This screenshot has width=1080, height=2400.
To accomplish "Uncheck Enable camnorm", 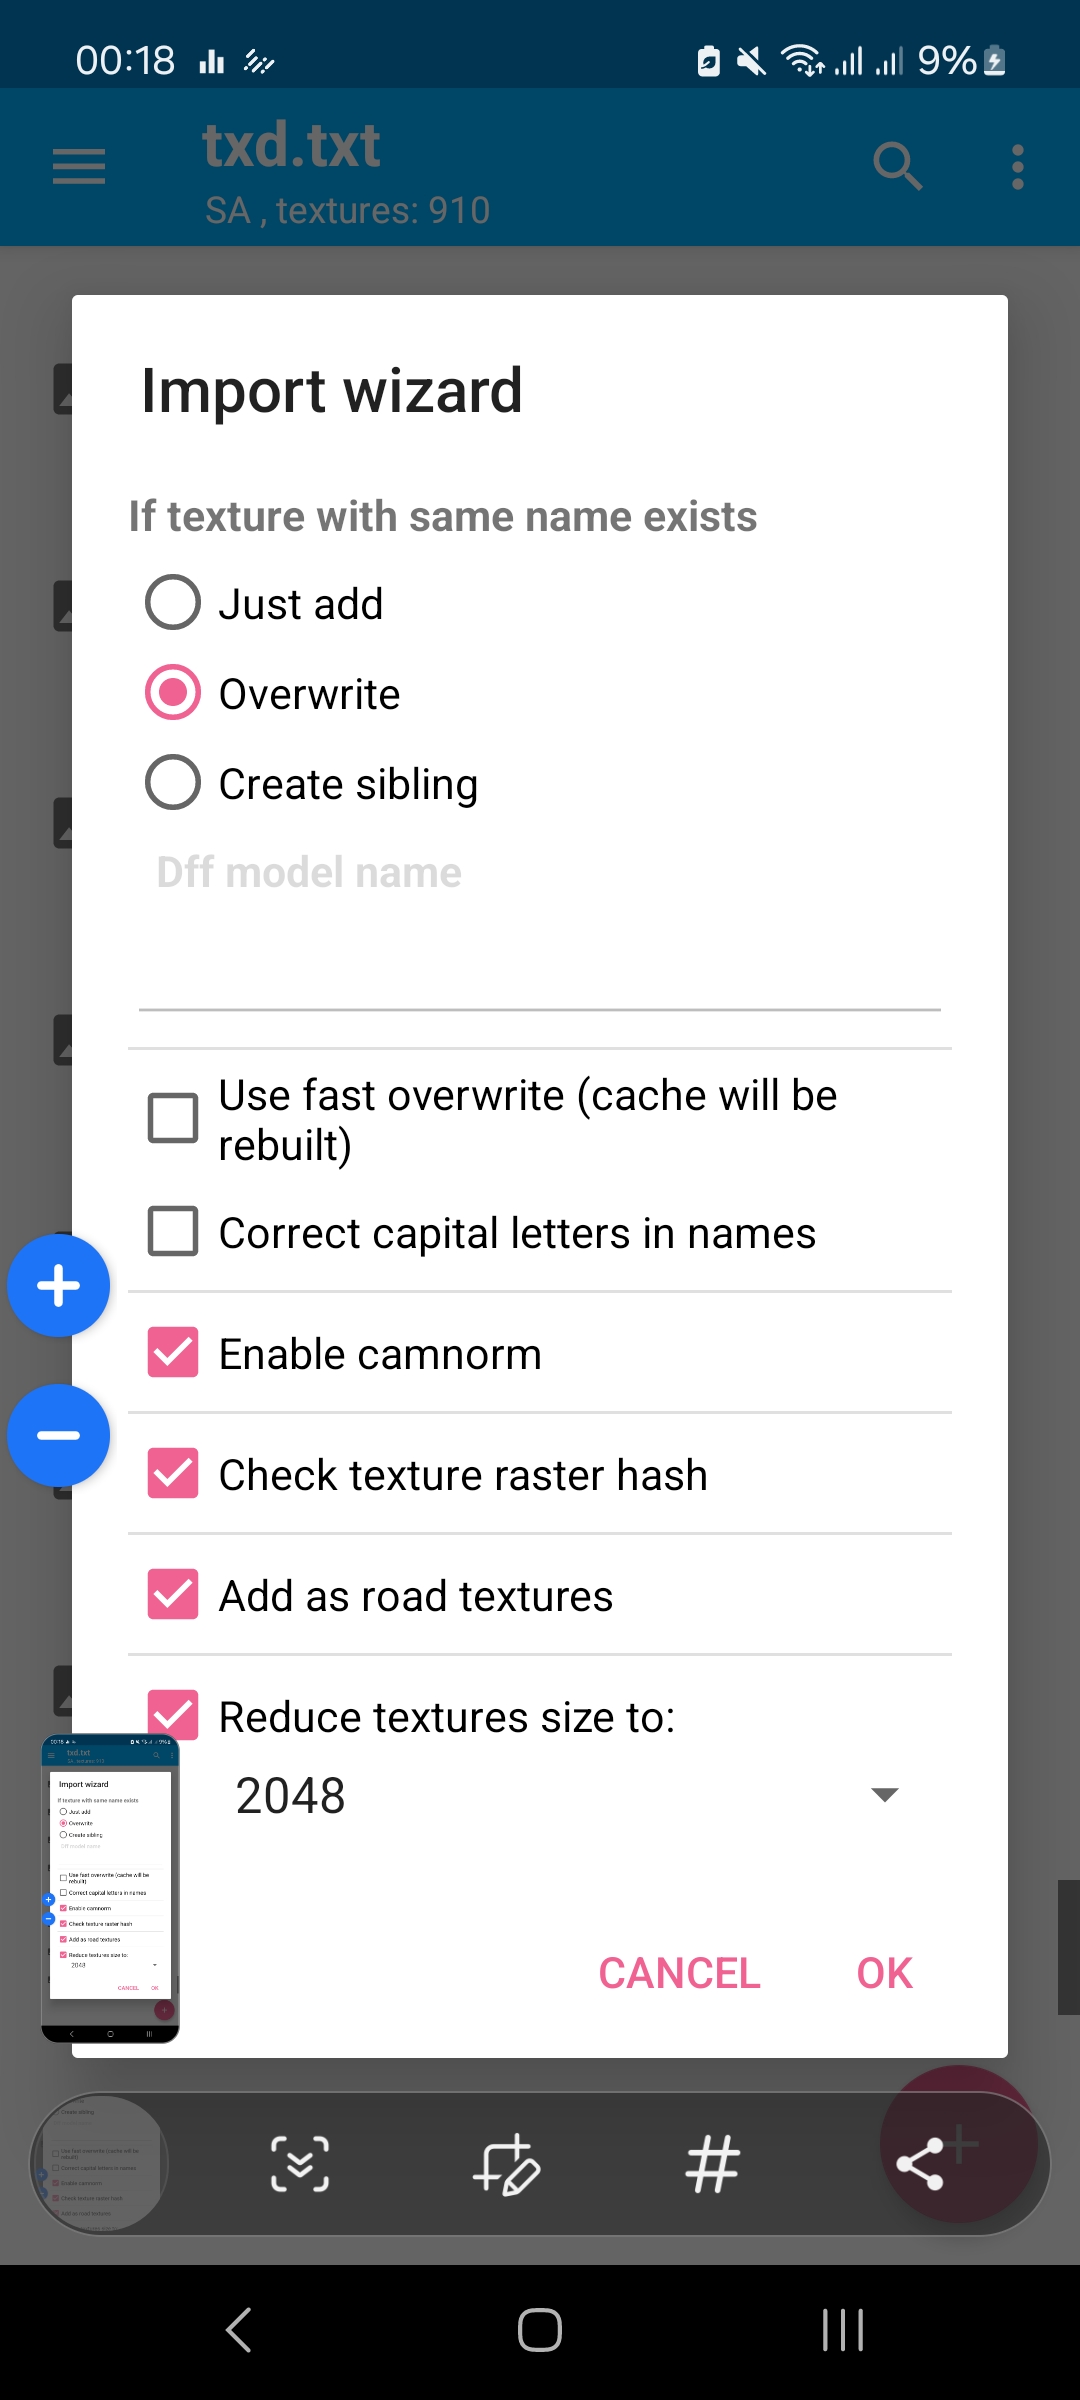I will (x=173, y=1352).
